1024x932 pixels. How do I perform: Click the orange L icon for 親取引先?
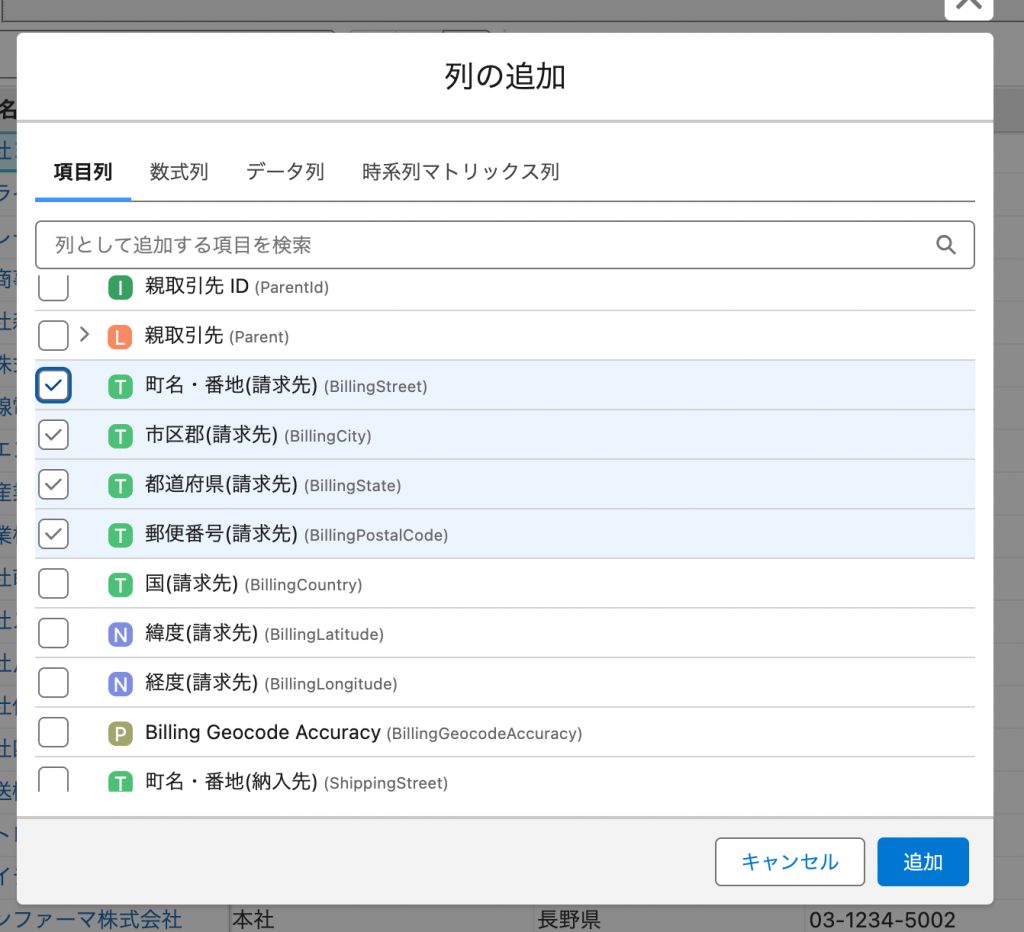[120, 337]
